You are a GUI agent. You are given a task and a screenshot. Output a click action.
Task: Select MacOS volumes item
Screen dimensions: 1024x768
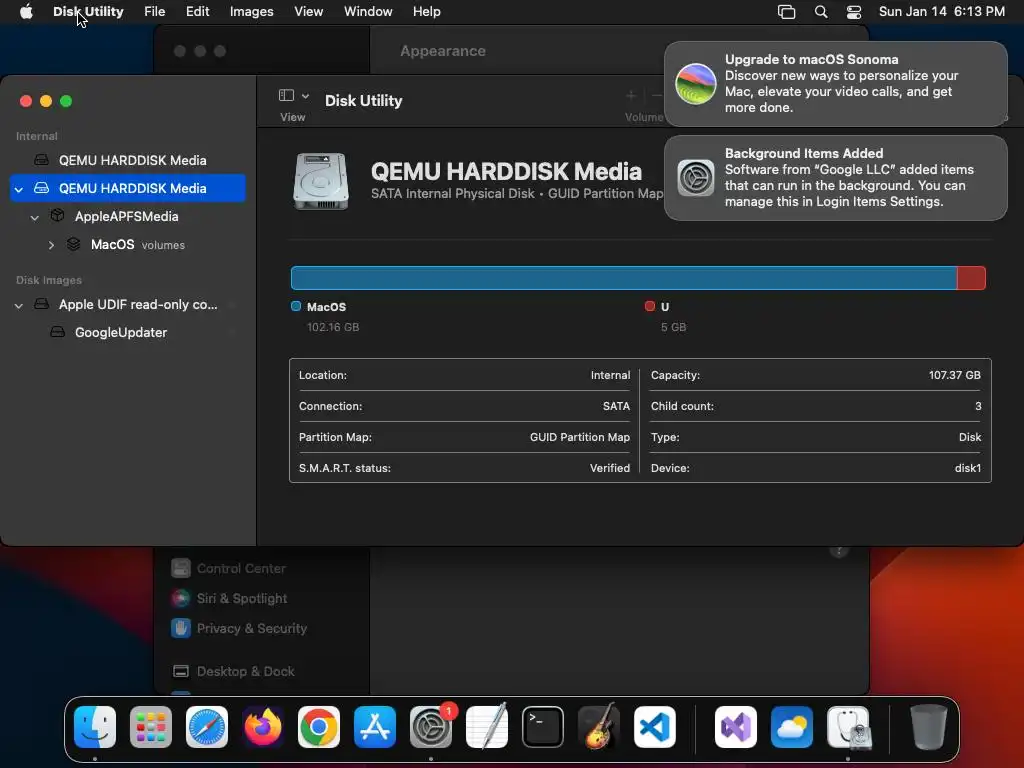pyautogui.click(x=138, y=244)
